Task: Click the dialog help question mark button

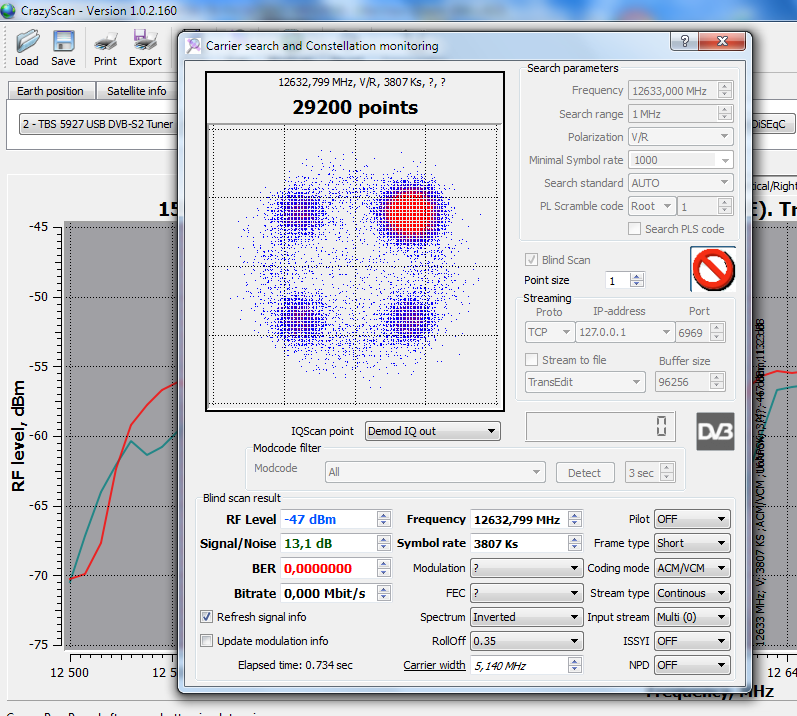Action: click(684, 41)
